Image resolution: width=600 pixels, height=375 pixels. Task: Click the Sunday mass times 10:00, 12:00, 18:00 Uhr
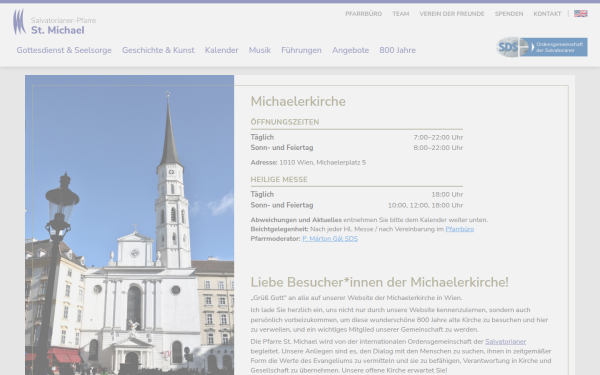coord(426,205)
